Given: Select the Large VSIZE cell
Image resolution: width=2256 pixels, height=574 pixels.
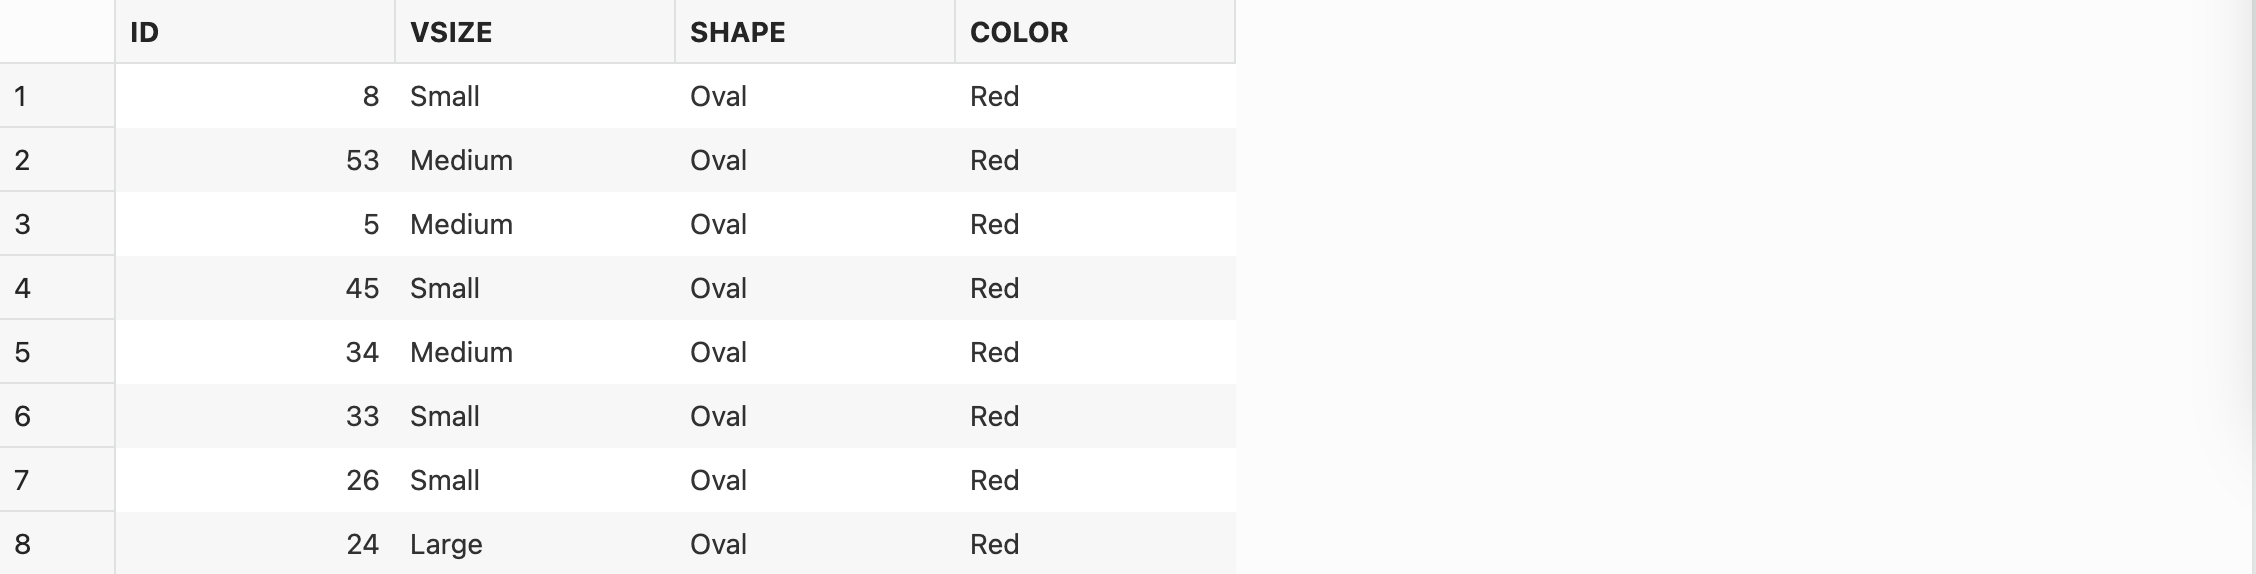Looking at the screenshot, I should pos(534,544).
